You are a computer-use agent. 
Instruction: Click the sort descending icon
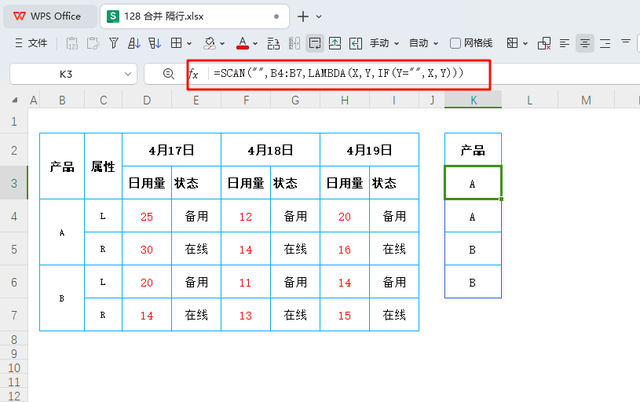(x=155, y=43)
